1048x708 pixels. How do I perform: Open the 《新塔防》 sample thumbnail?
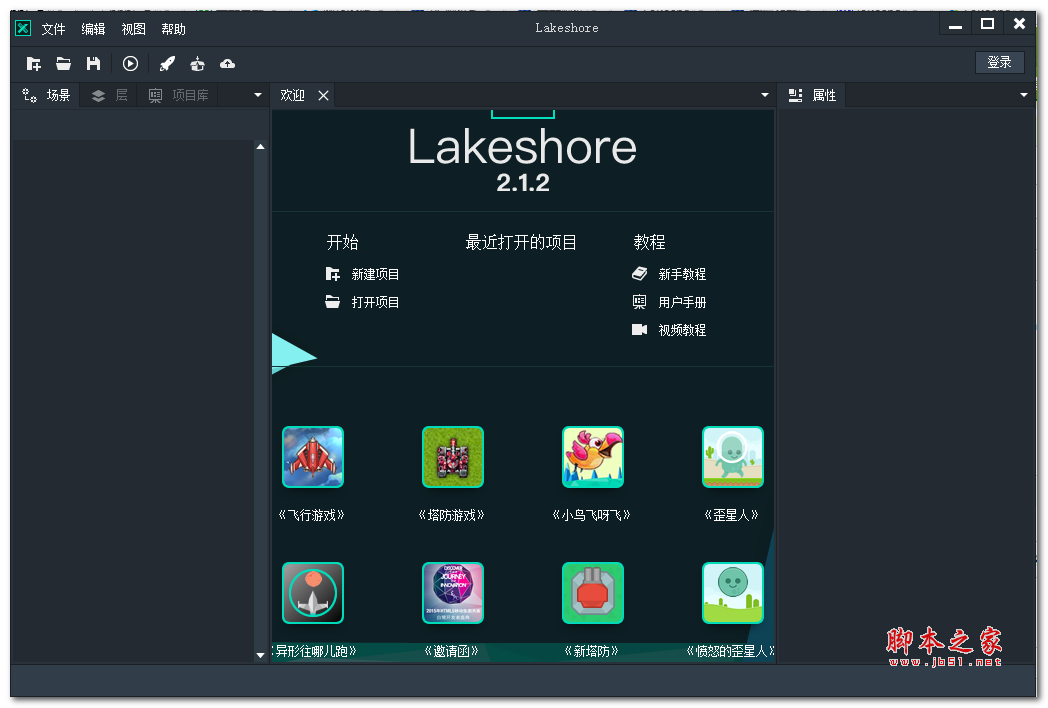pyautogui.click(x=593, y=593)
